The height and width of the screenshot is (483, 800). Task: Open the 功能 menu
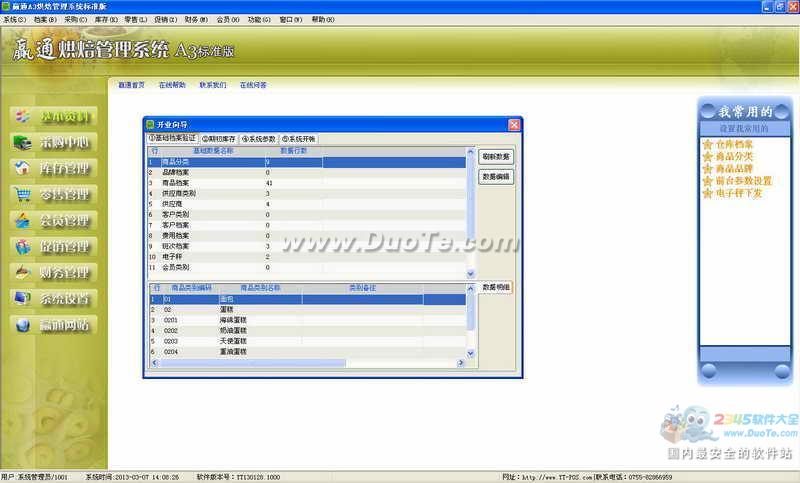coord(259,19)
